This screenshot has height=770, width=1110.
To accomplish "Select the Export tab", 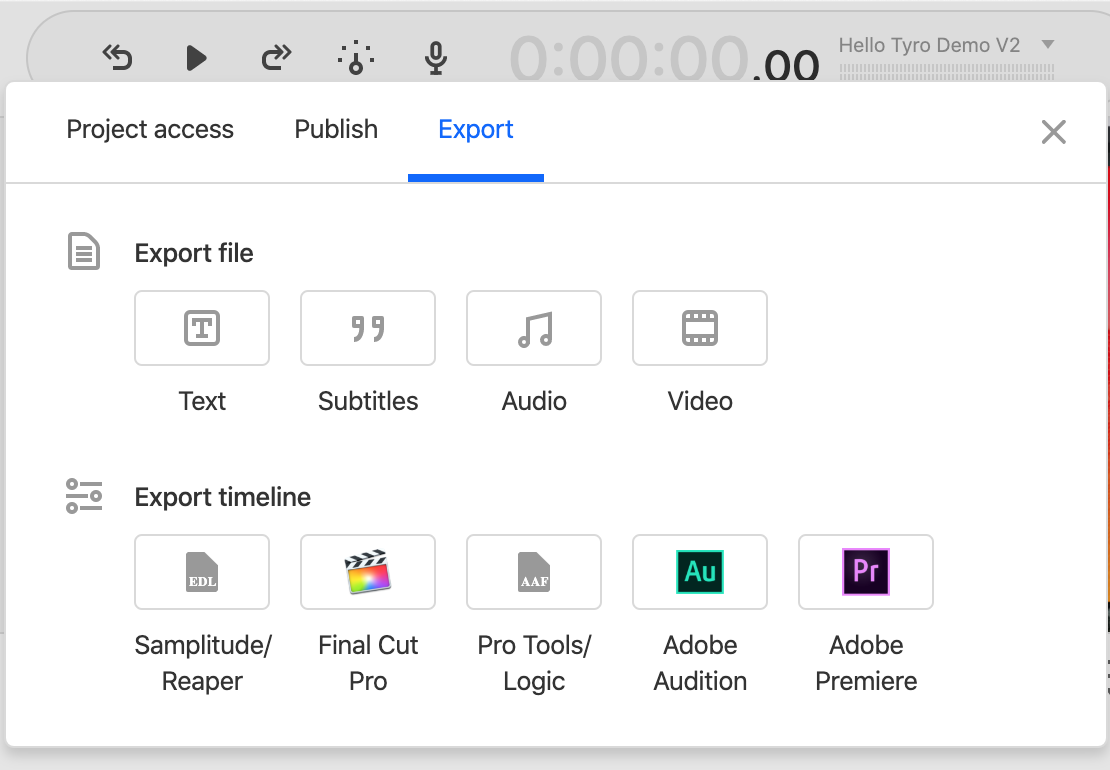I will click(x=476, y=130).
